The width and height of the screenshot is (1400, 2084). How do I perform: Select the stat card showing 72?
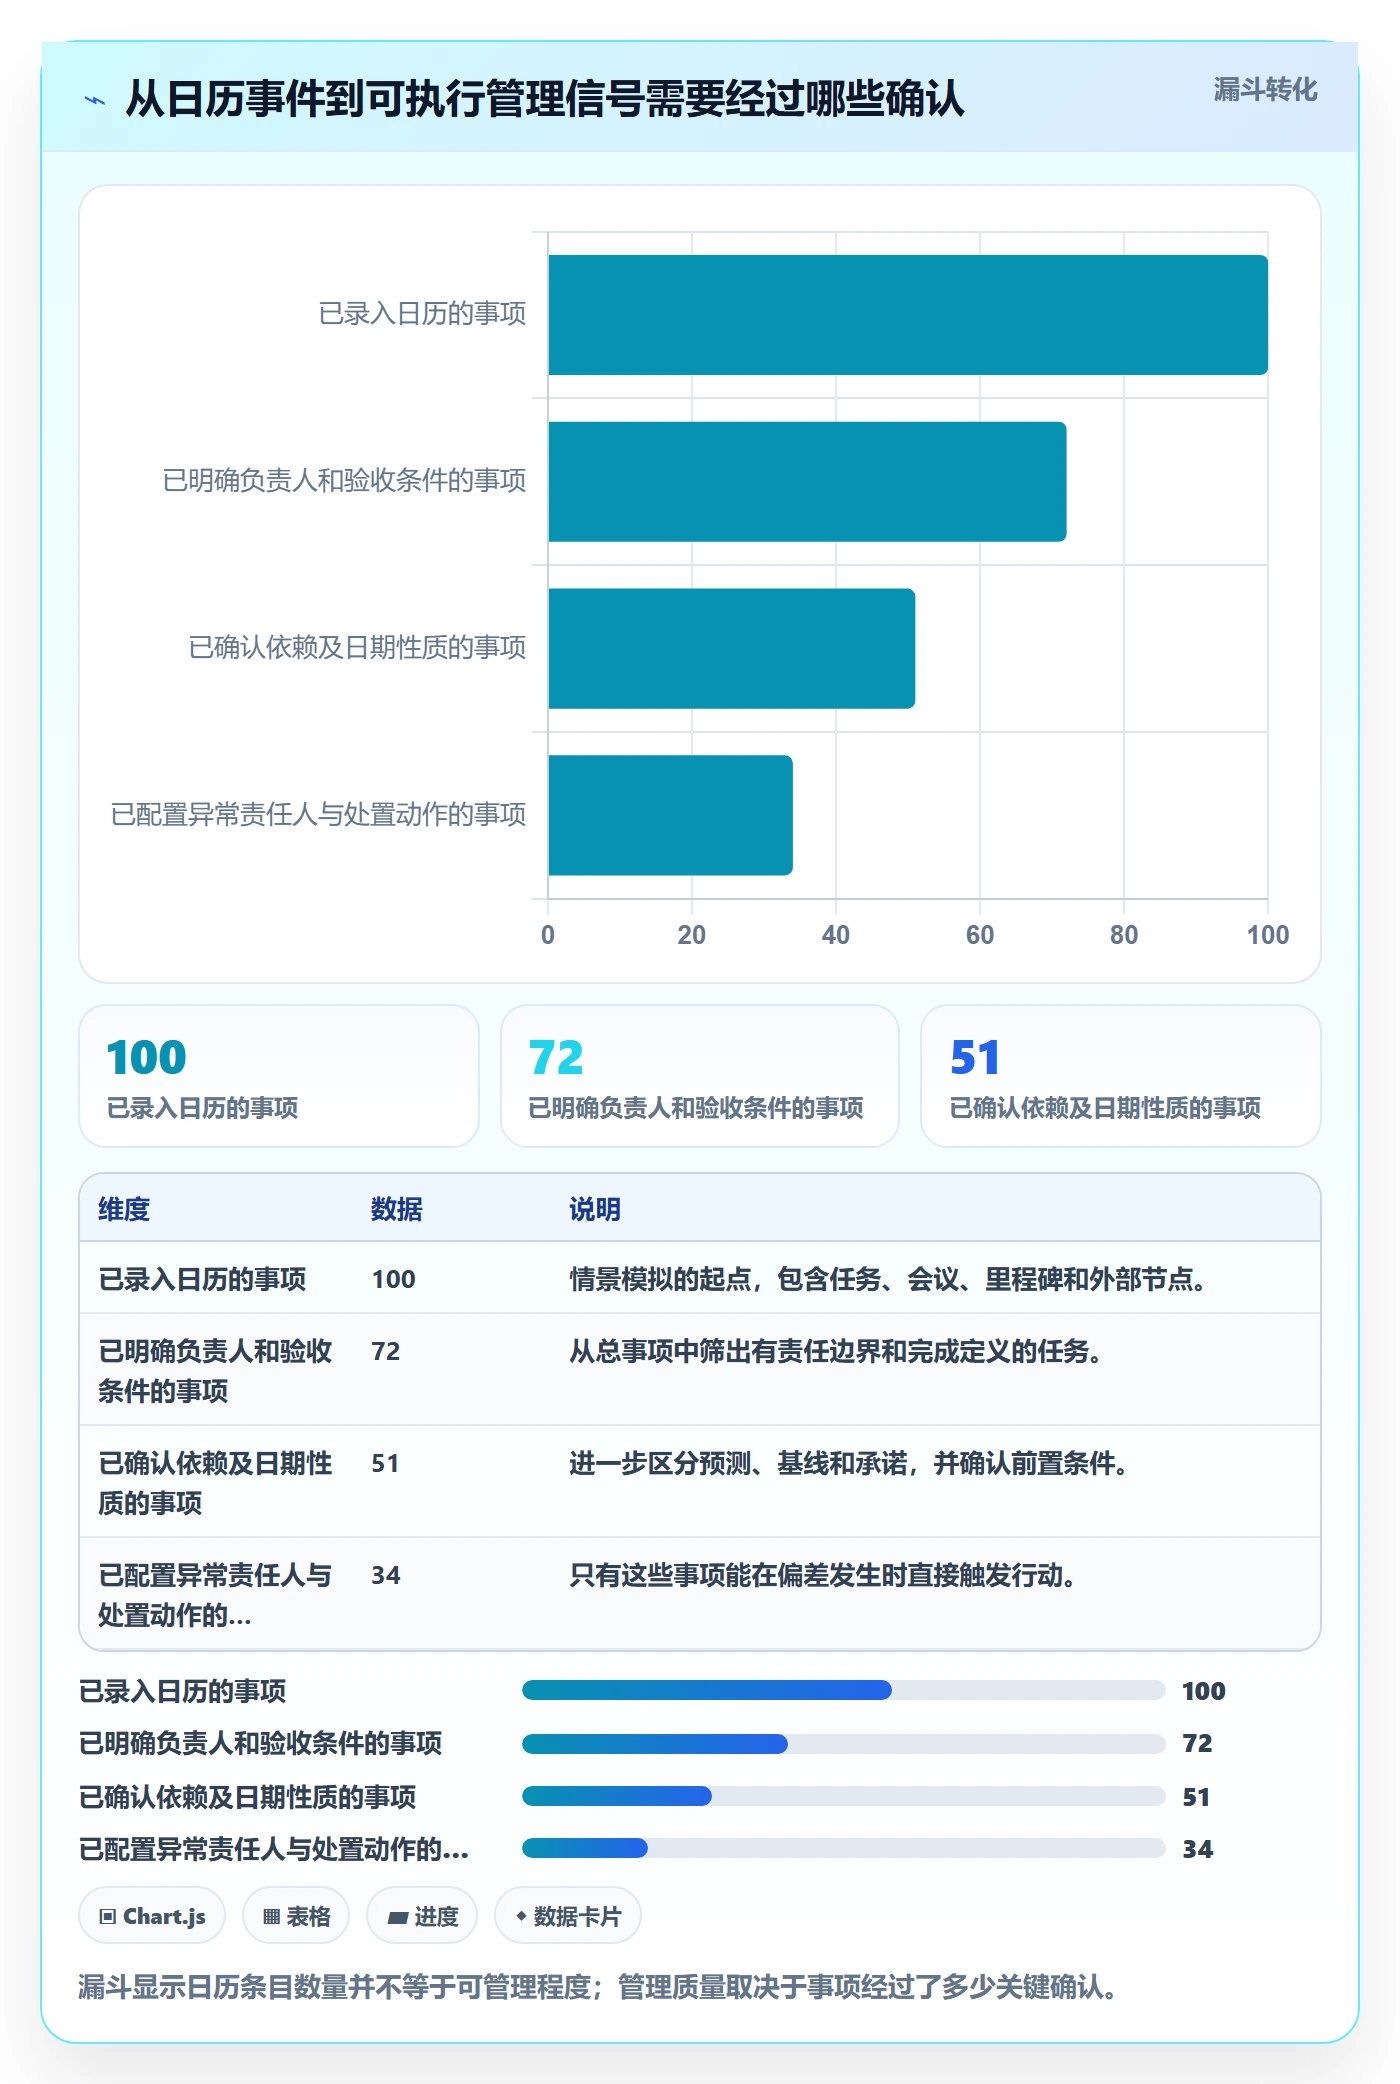click(700, 1076)
